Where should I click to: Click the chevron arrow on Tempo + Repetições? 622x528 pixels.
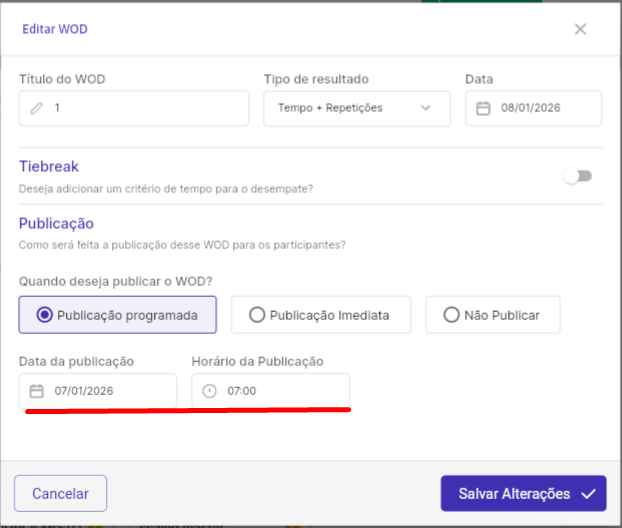pyautogui.click(x=425, y=108)
